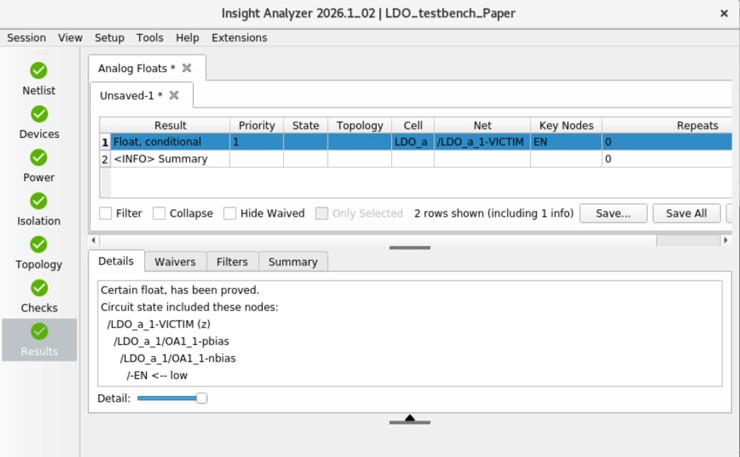
Task: Click the 'EN' key nodes cell
Action: coord(566,142)
